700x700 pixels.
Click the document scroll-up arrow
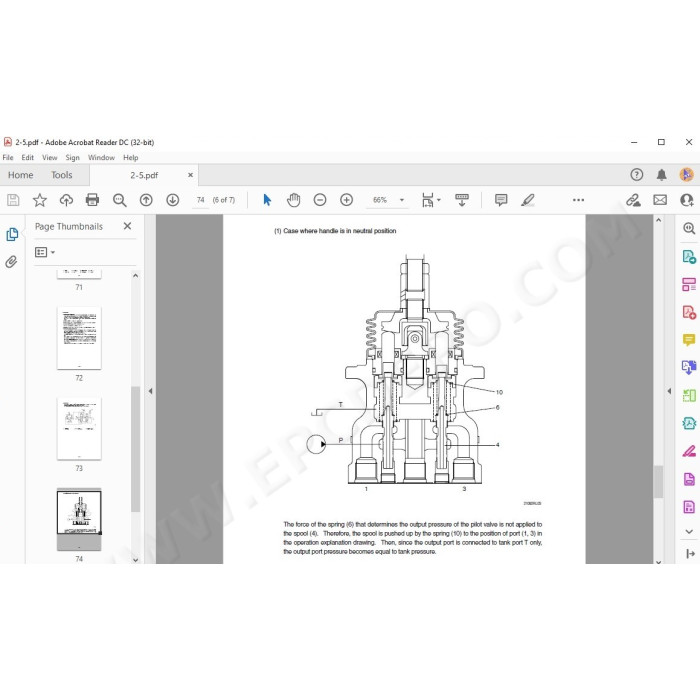(658, 220)
